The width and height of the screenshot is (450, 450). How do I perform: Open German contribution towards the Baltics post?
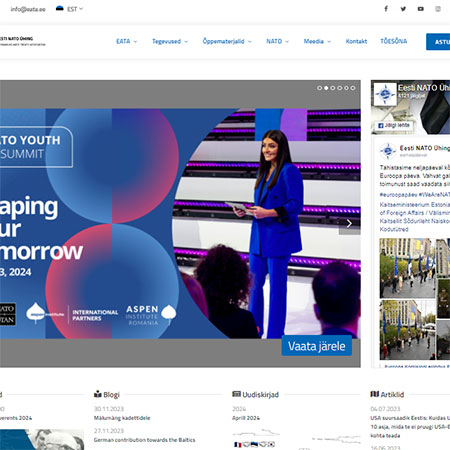pyautogui.click(x=145, y=440)
